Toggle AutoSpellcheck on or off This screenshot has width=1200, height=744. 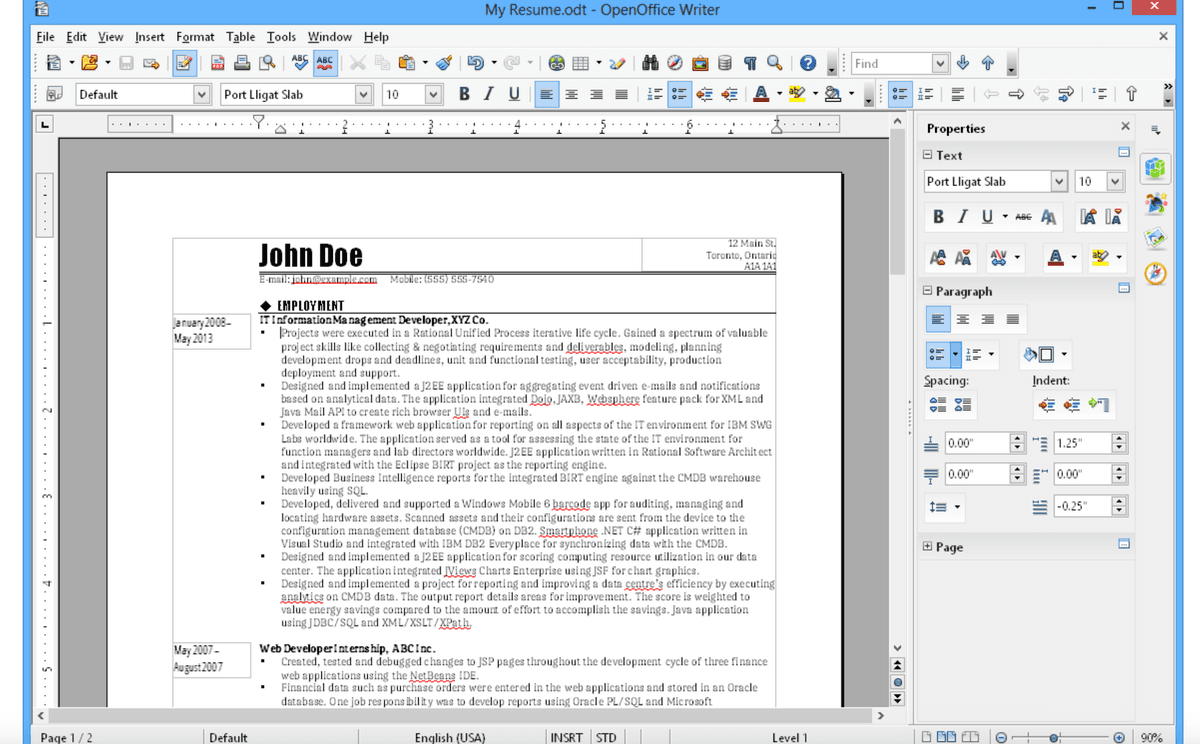[x=323, y=61]
